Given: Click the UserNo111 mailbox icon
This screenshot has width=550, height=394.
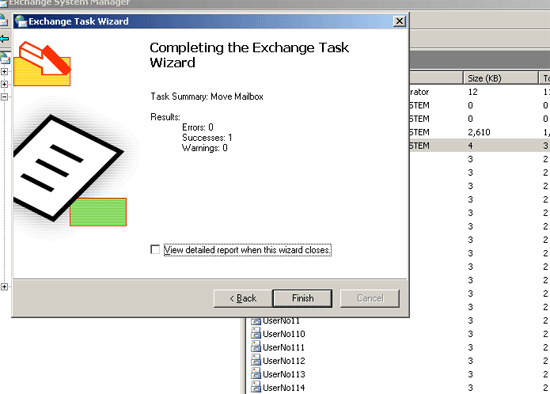Looking at the screenshot, I should pyautogui.click(x=256, y=347).
